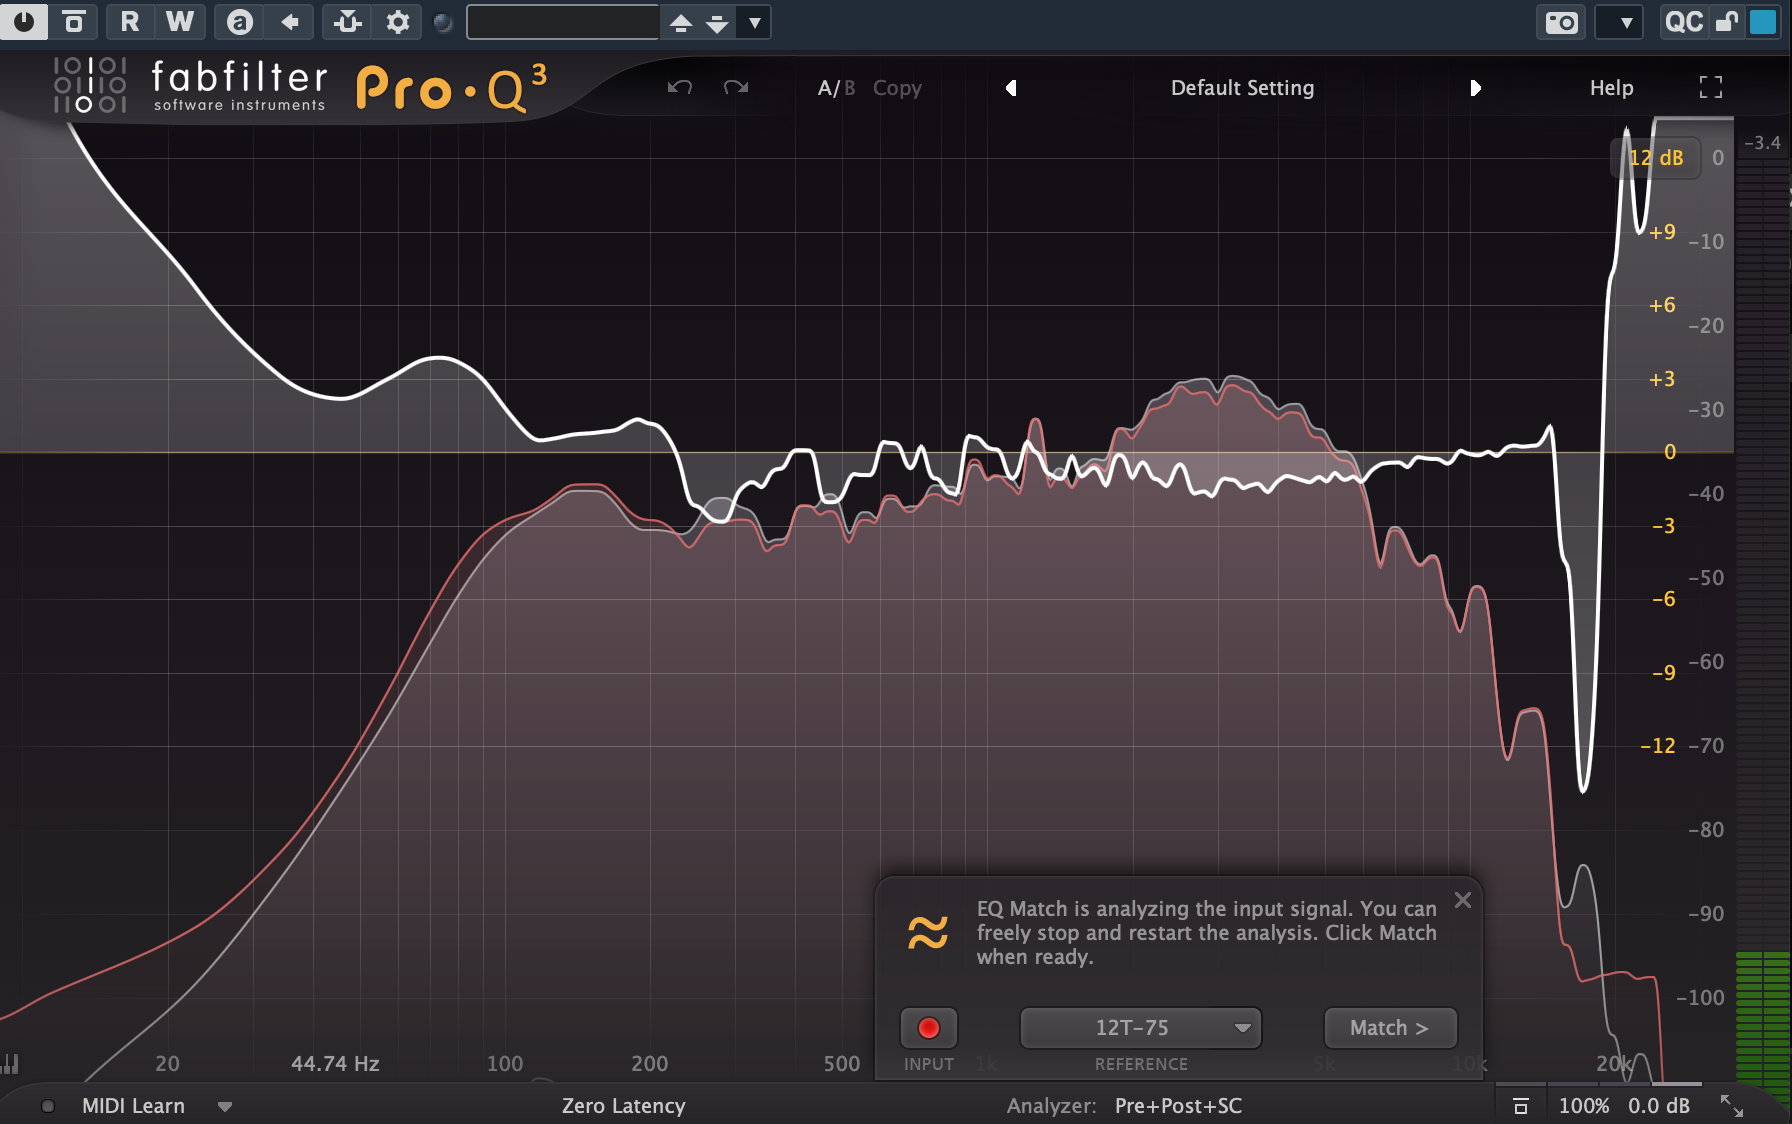Open the Default Setting preset menu

(1242, 88)
